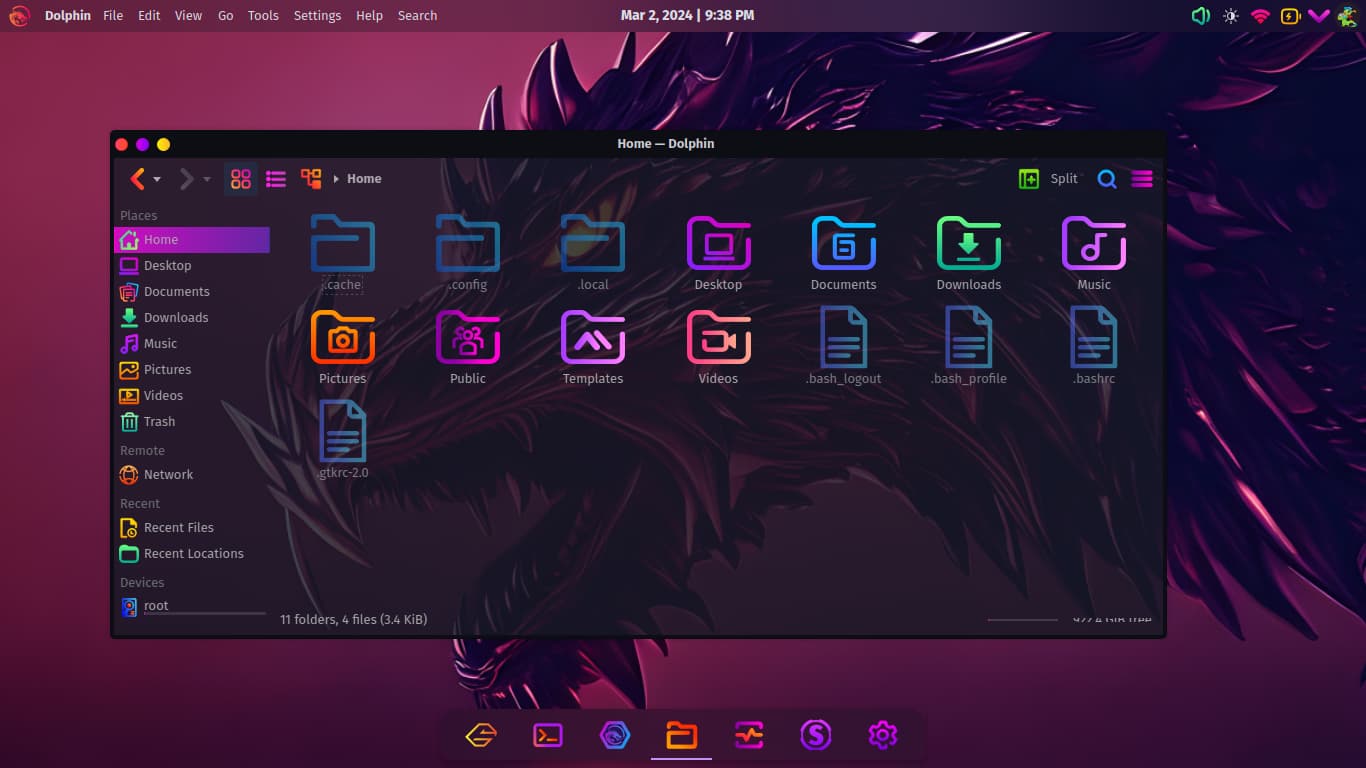The image size is (1366, 768).
Task: Select the .bashrc file icon
Action: tap(1094, 337)
